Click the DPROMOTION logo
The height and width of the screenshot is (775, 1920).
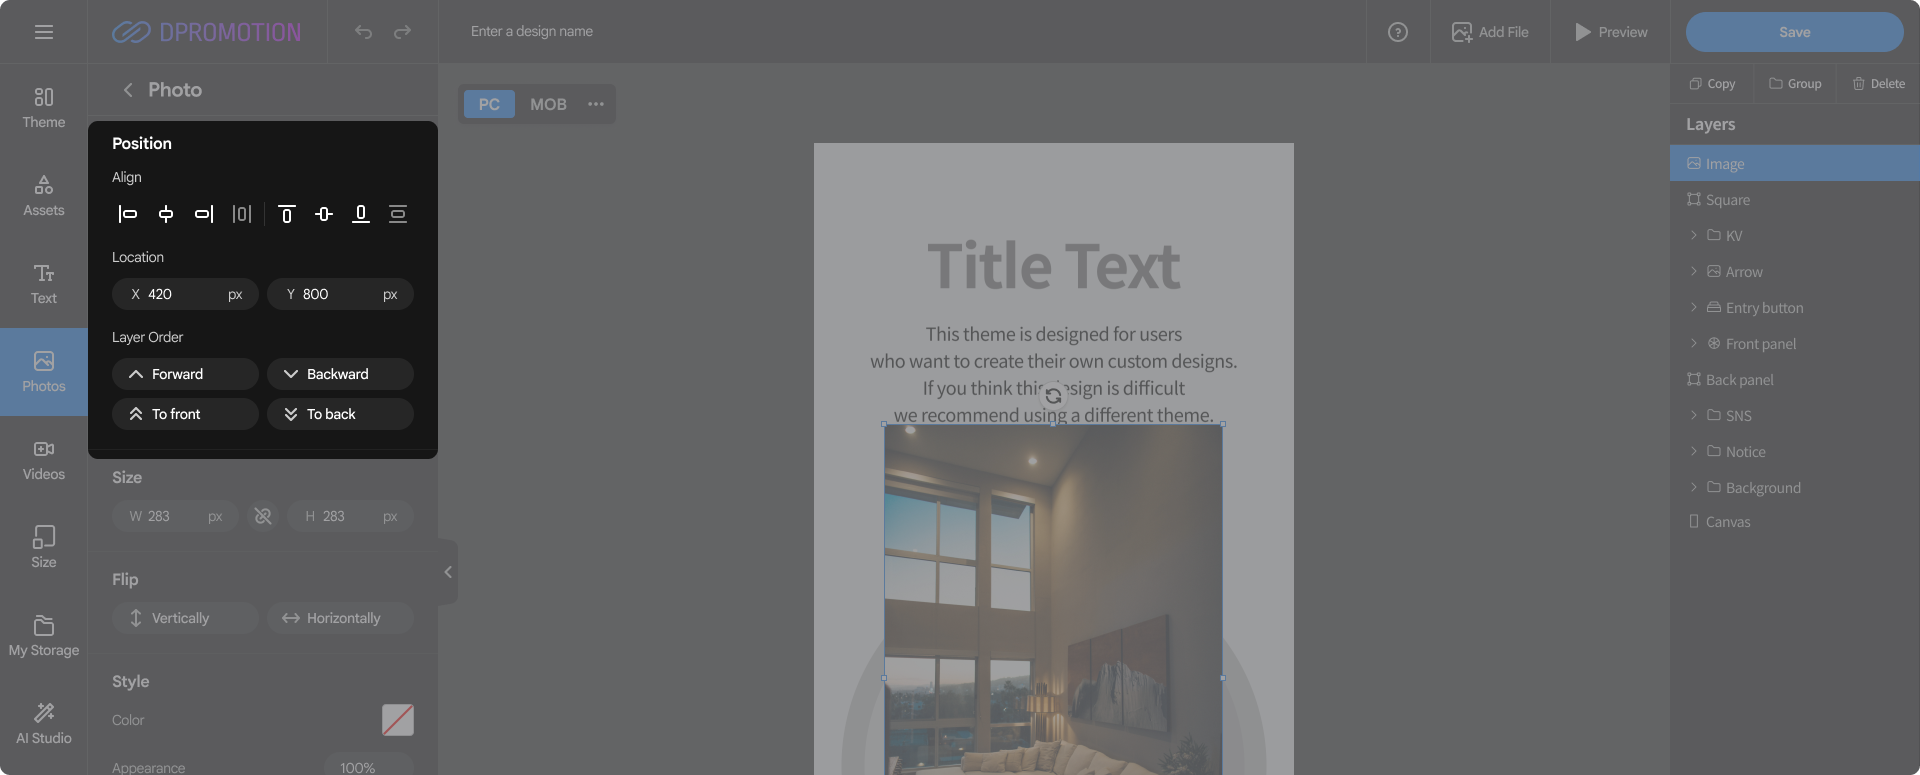pos(206,32)
